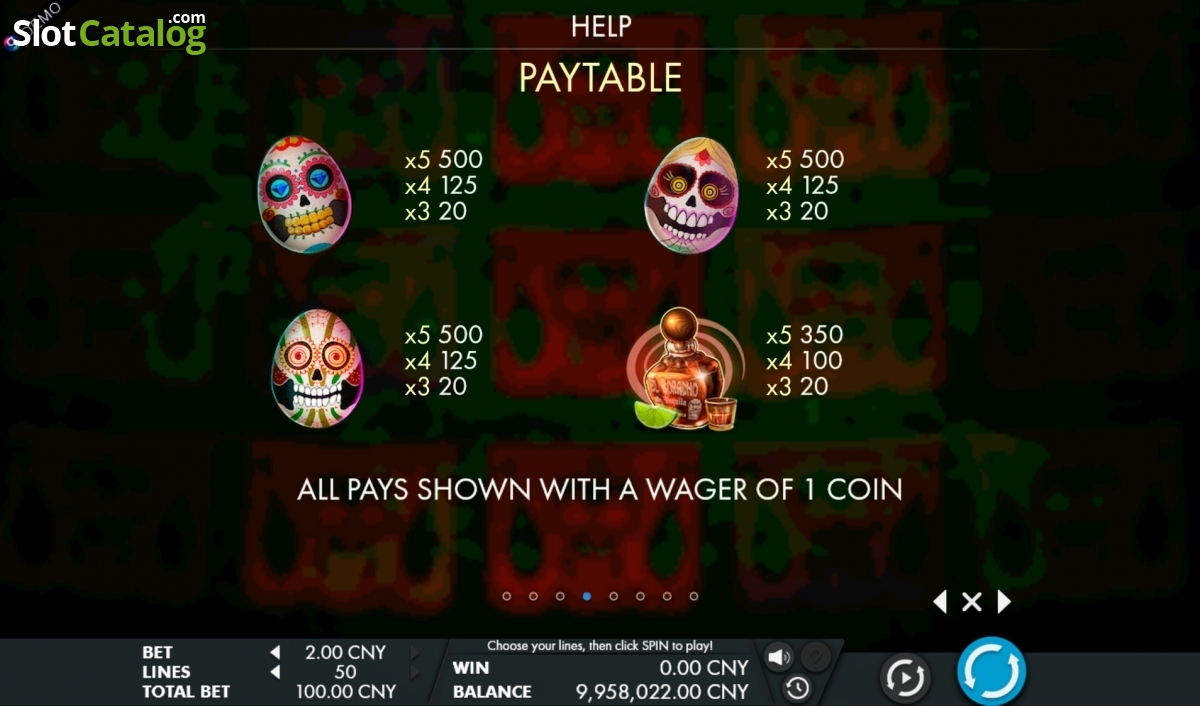The width and height of the screenshot is (1200, 706).
Task: Select the third help page dot
Action: tap(560, 596)
